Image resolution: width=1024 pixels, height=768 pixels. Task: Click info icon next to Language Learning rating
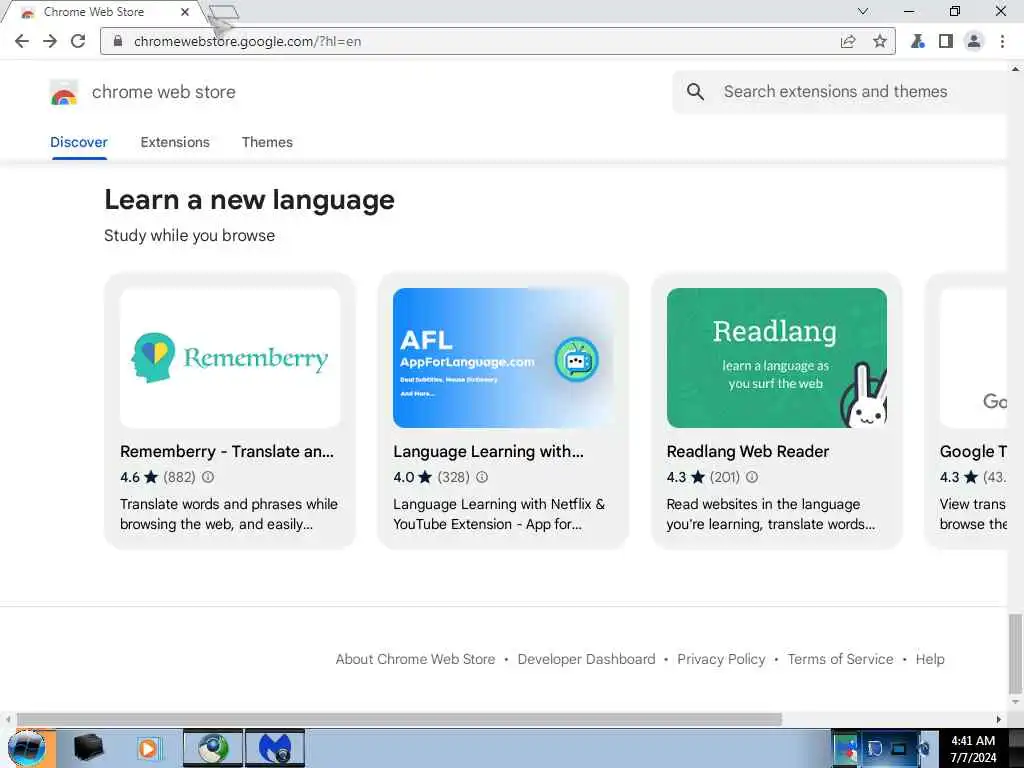482,477
